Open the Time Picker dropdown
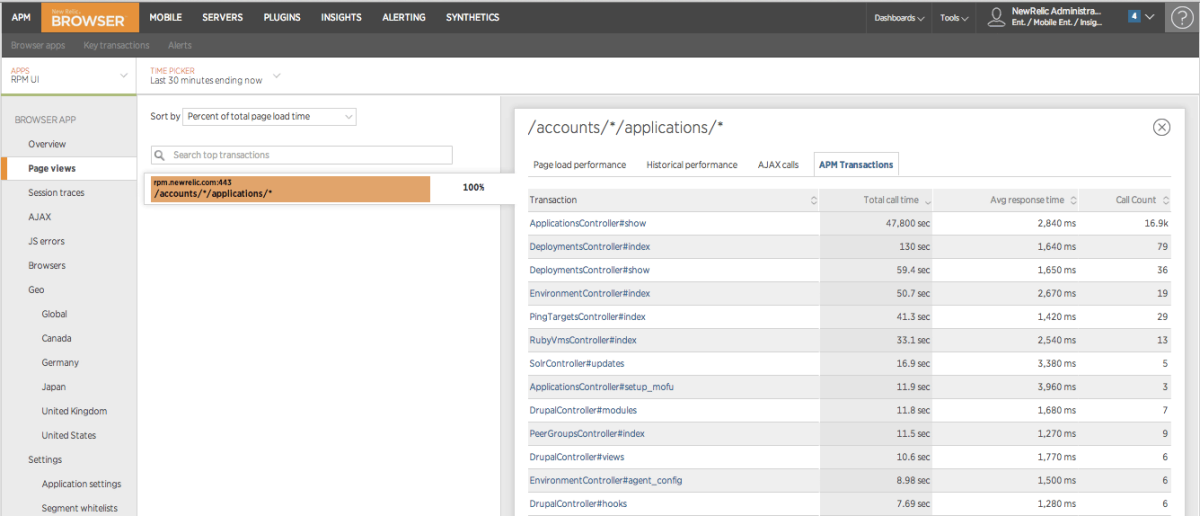Screen dimensions: 1200x516 click(x=215, y=76)
